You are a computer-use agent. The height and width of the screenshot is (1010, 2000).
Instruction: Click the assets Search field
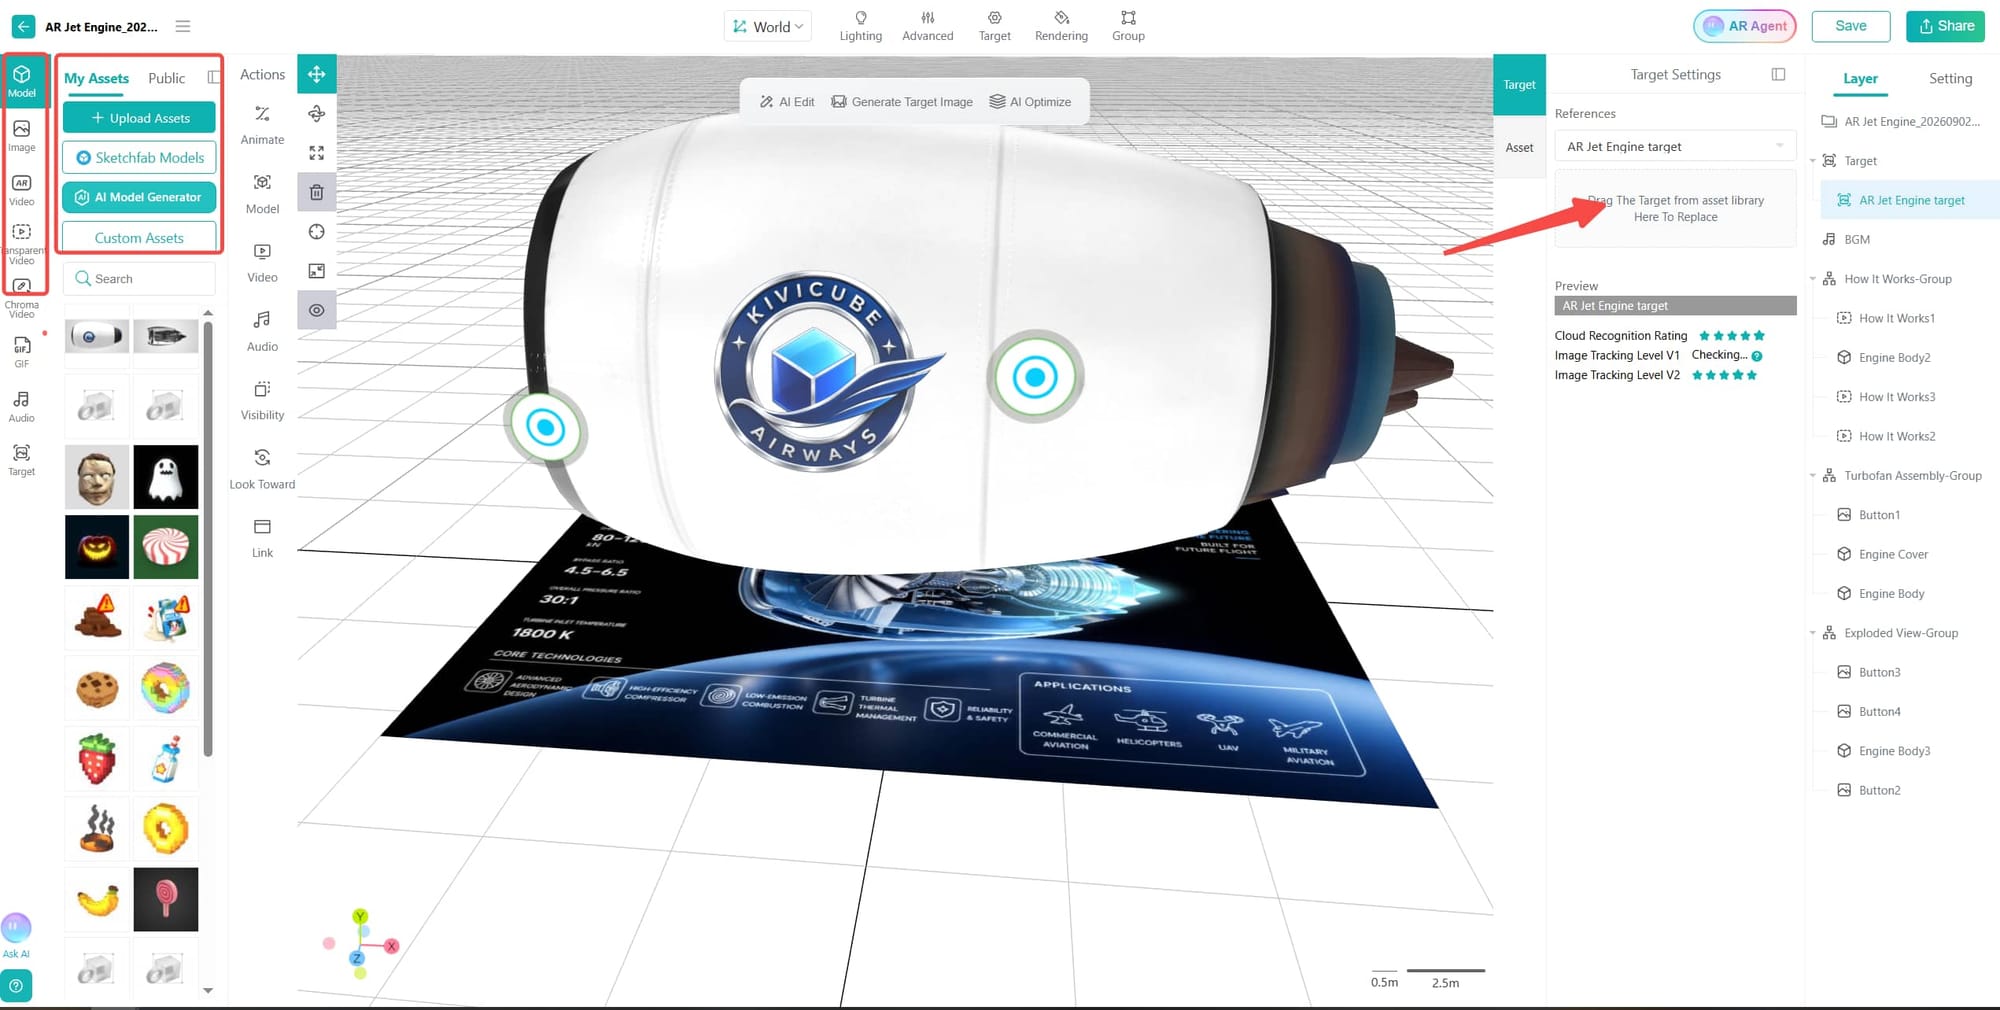coord(139,279)
